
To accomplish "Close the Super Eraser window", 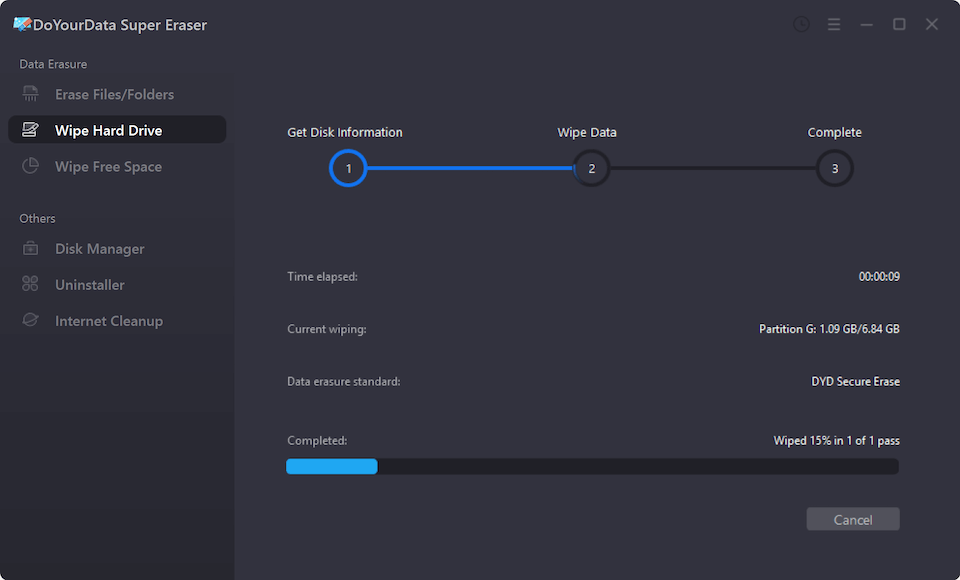I will (x=932, y=24).
